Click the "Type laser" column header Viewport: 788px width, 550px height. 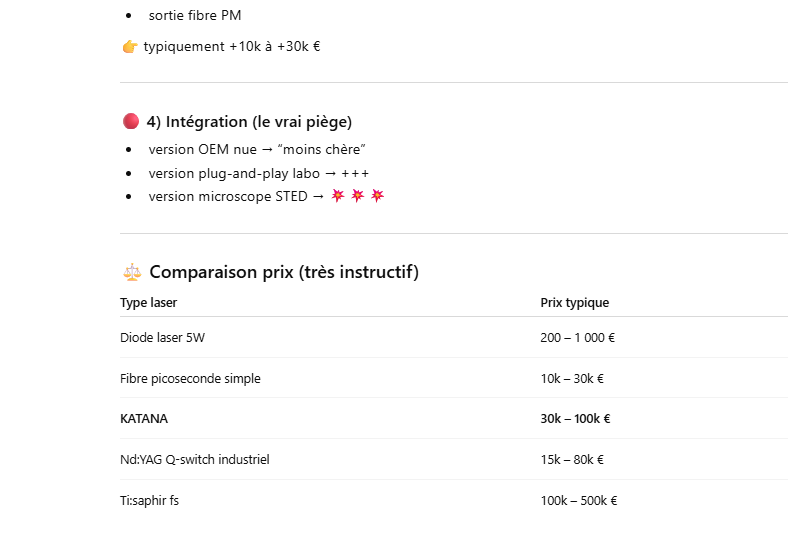point(148,303)
